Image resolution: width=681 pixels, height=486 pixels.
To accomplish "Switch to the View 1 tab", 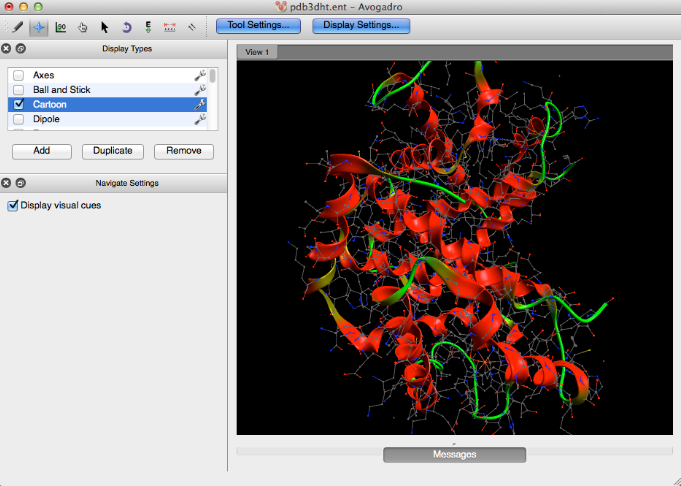I will [257, 52].
